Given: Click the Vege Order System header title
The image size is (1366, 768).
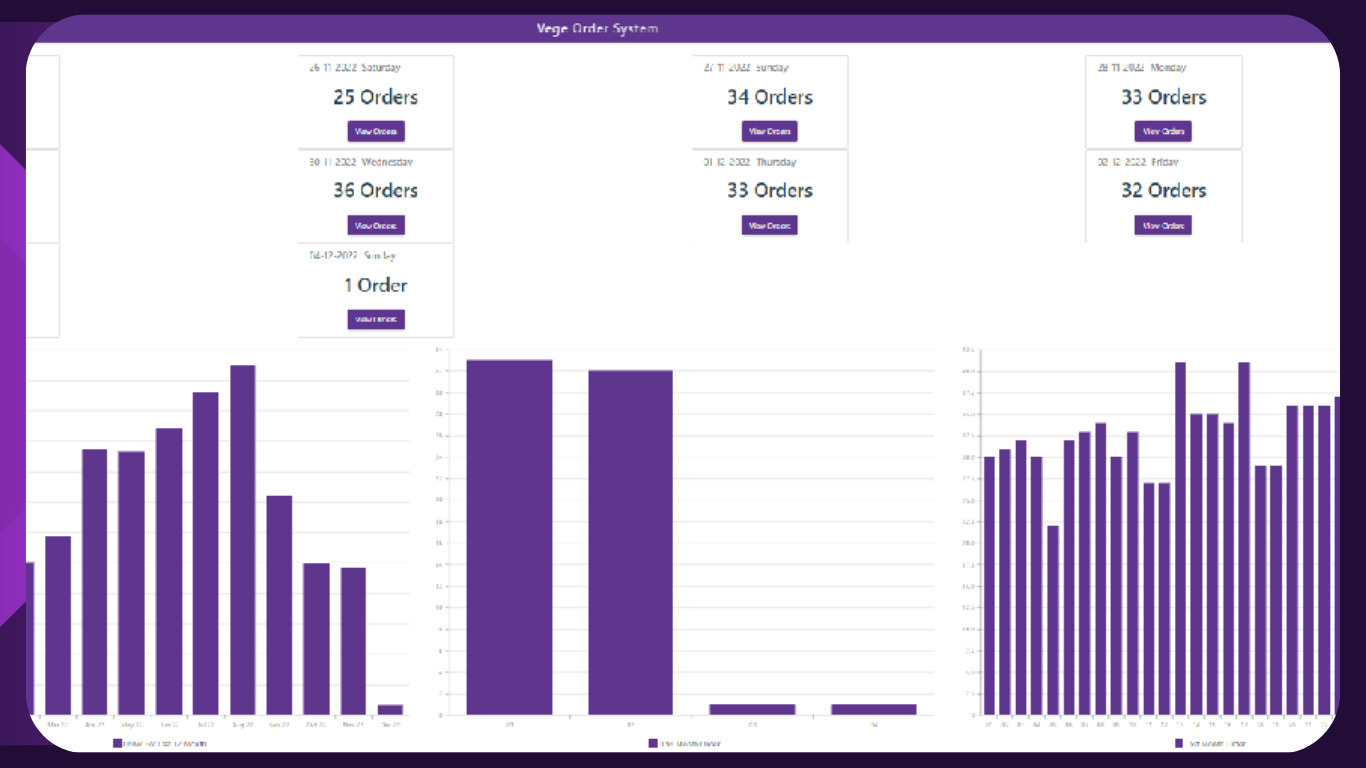Looking at the screenshot, I should (x=597, y=29).
